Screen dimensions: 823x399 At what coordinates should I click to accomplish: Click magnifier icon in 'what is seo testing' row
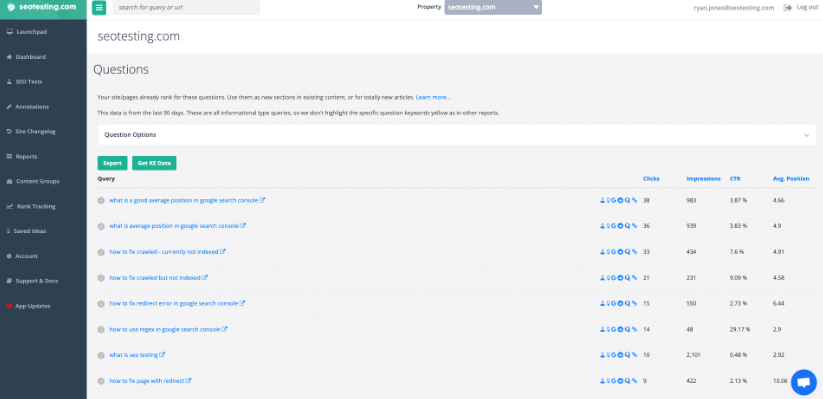click(x=627, y=355)
